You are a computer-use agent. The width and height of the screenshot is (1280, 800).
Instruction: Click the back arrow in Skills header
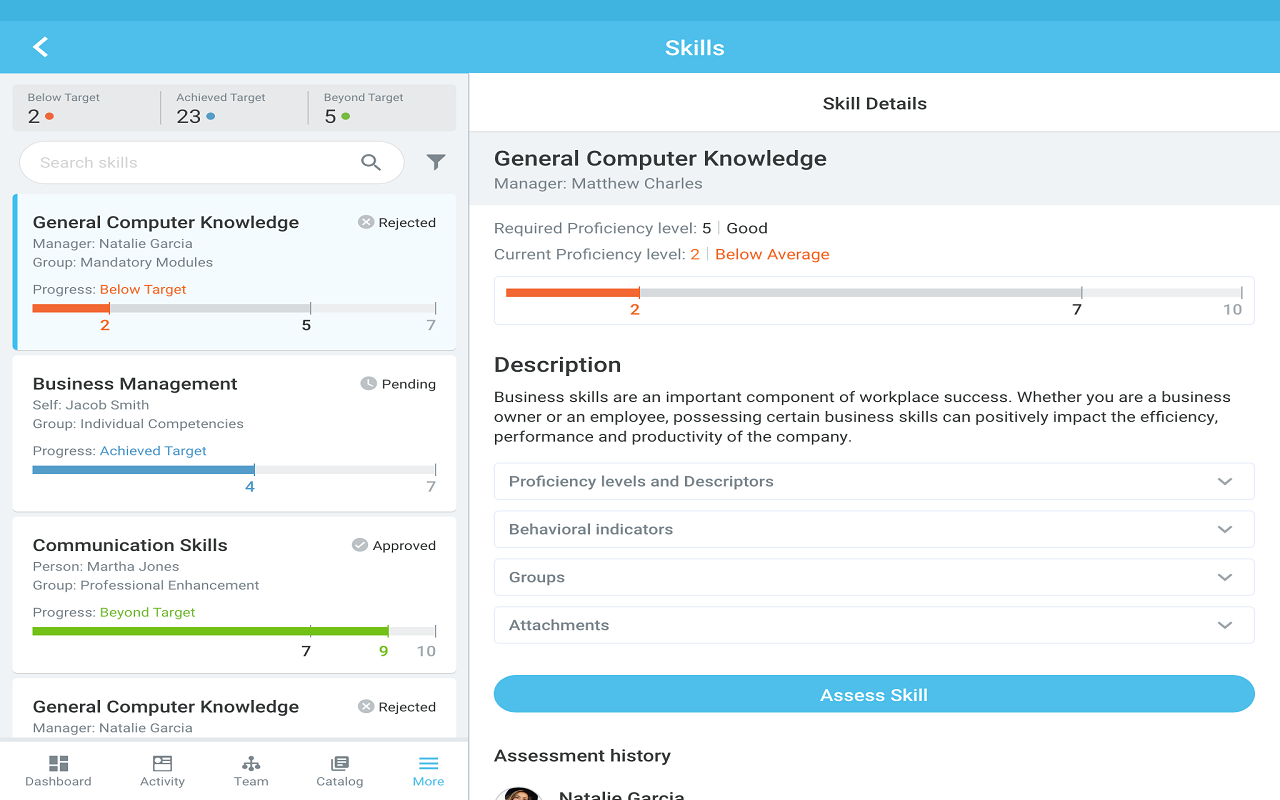coord(40,46)
